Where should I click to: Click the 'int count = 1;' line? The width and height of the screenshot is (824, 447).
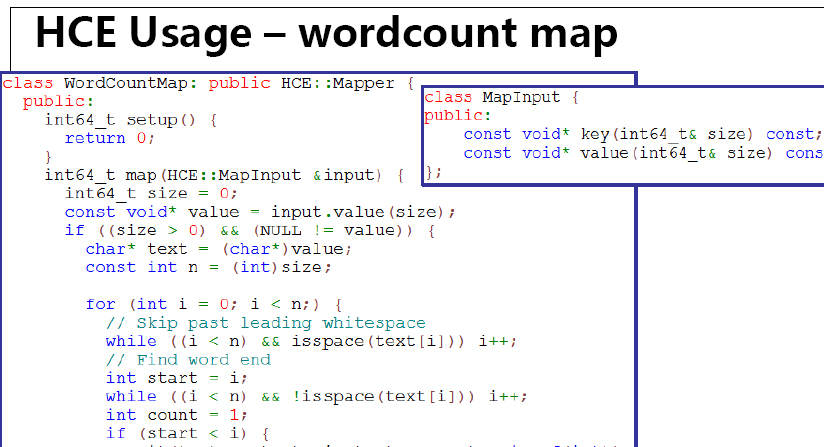[x=176, y=415]
